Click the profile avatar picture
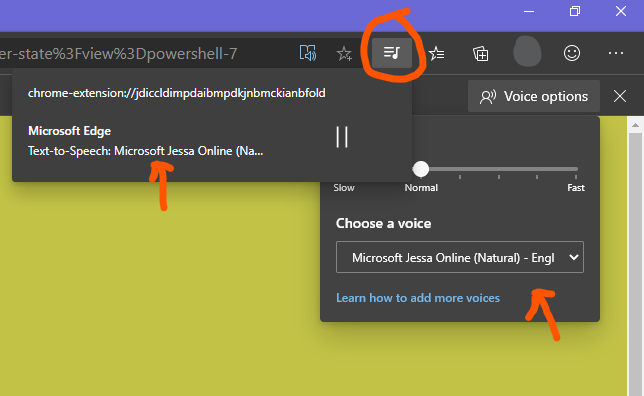Screen dimensions: 644x396 tap(527, 52)
